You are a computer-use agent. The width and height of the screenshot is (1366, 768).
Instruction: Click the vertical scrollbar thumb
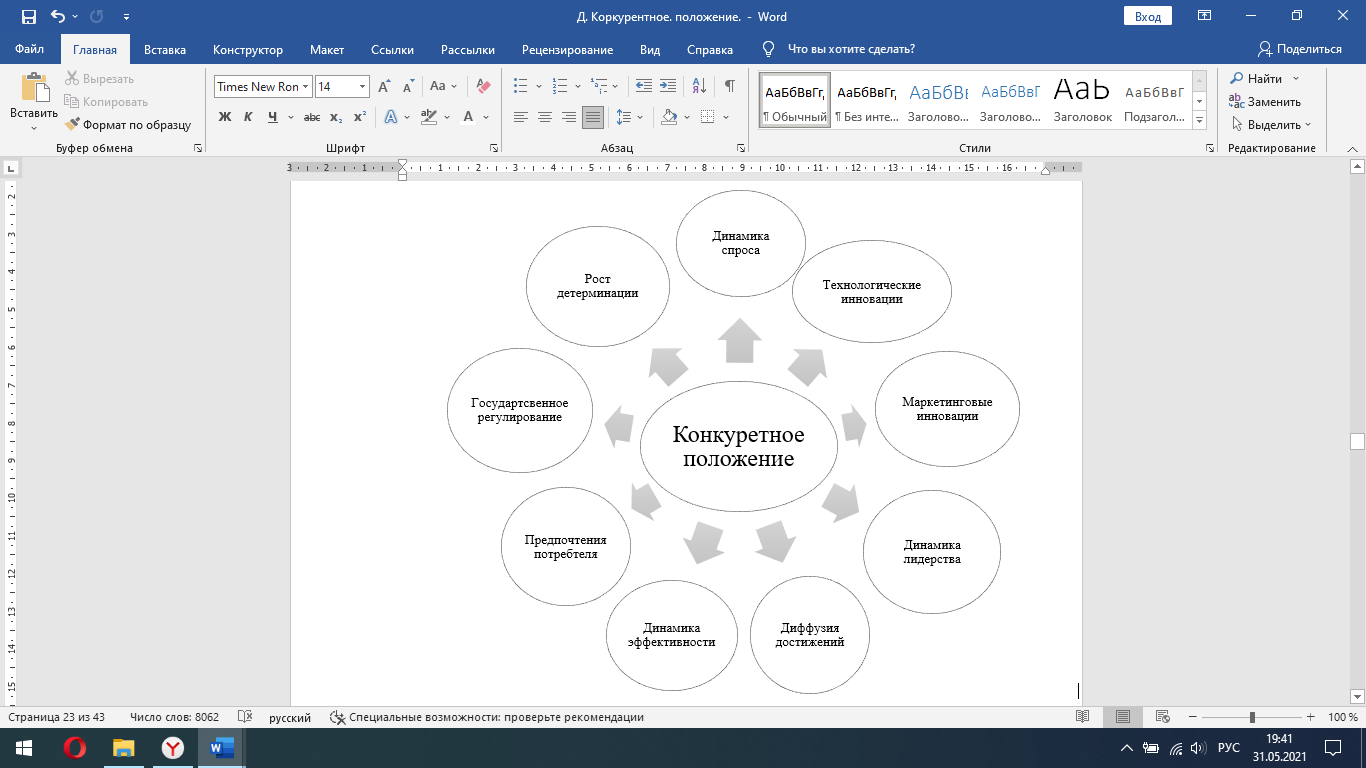click(1357, 442)
